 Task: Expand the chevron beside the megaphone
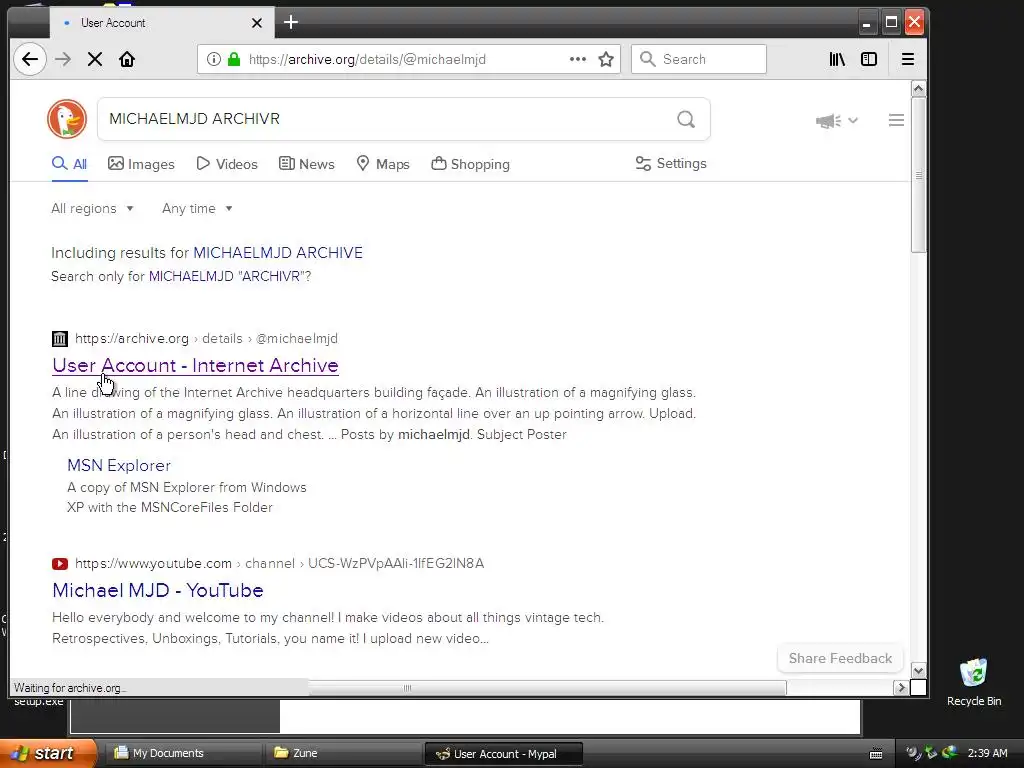[853, 120]
